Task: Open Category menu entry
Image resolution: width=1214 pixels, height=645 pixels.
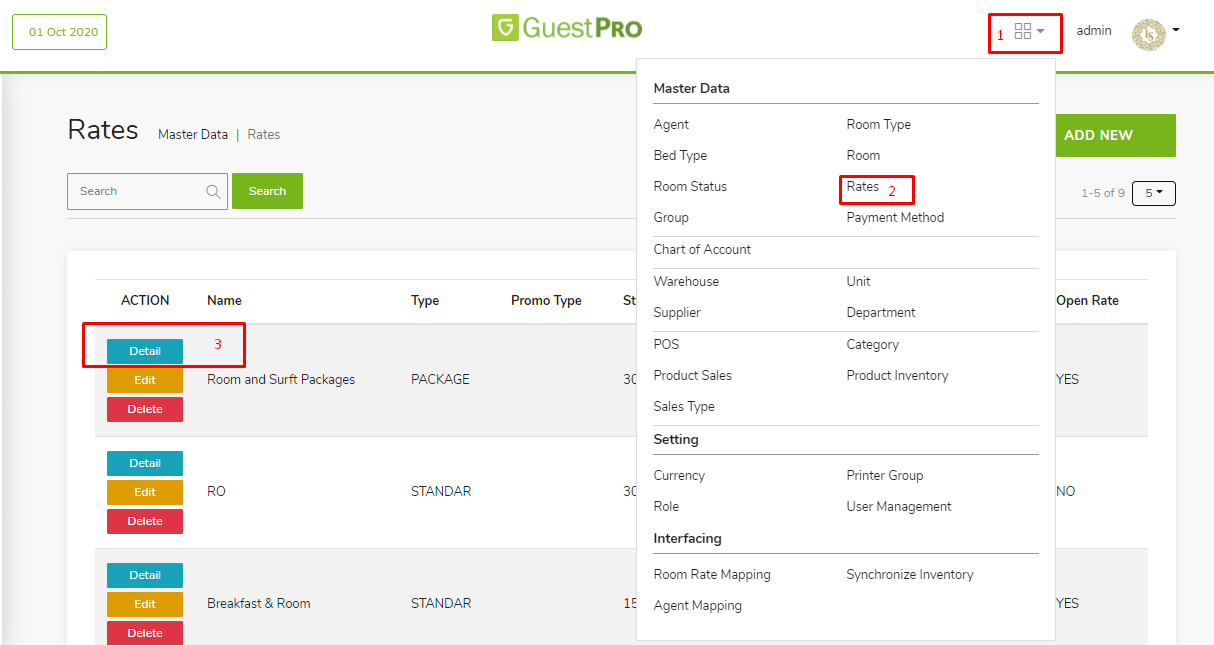Action: 873,344
